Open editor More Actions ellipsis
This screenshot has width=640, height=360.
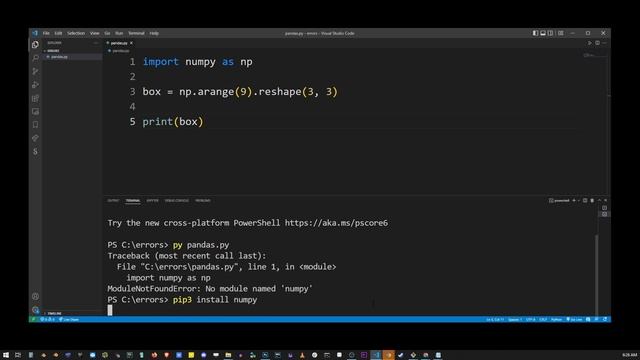pyautogui.click(x=604, y=43)
